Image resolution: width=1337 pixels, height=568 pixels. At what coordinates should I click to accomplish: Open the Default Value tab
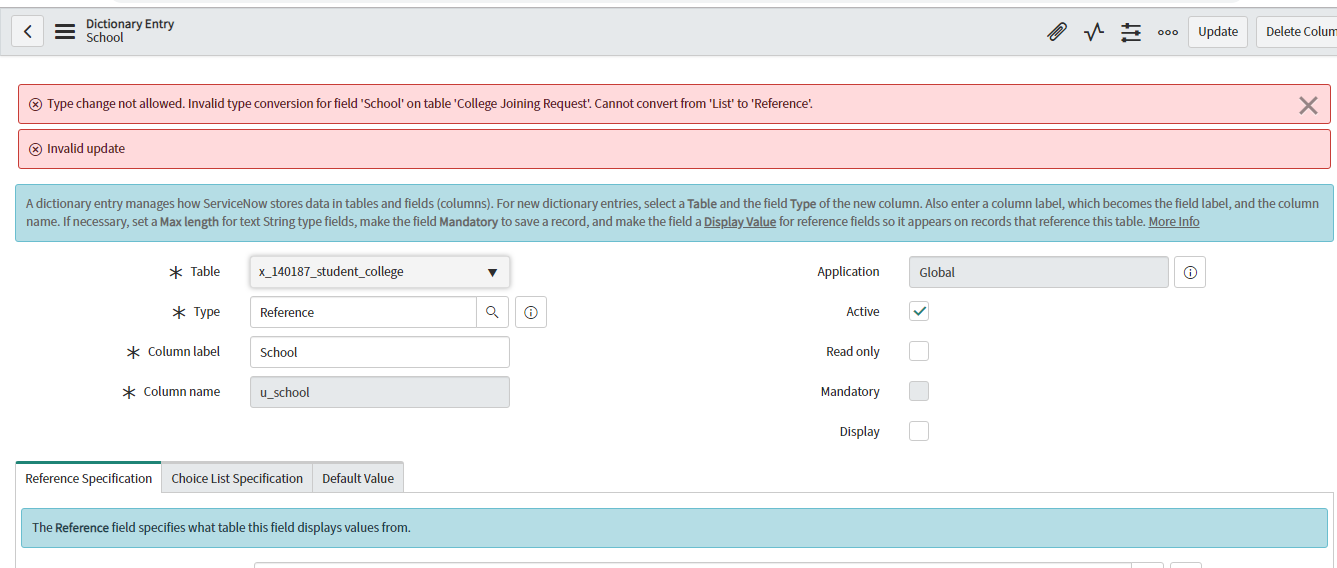click(358, 478)
